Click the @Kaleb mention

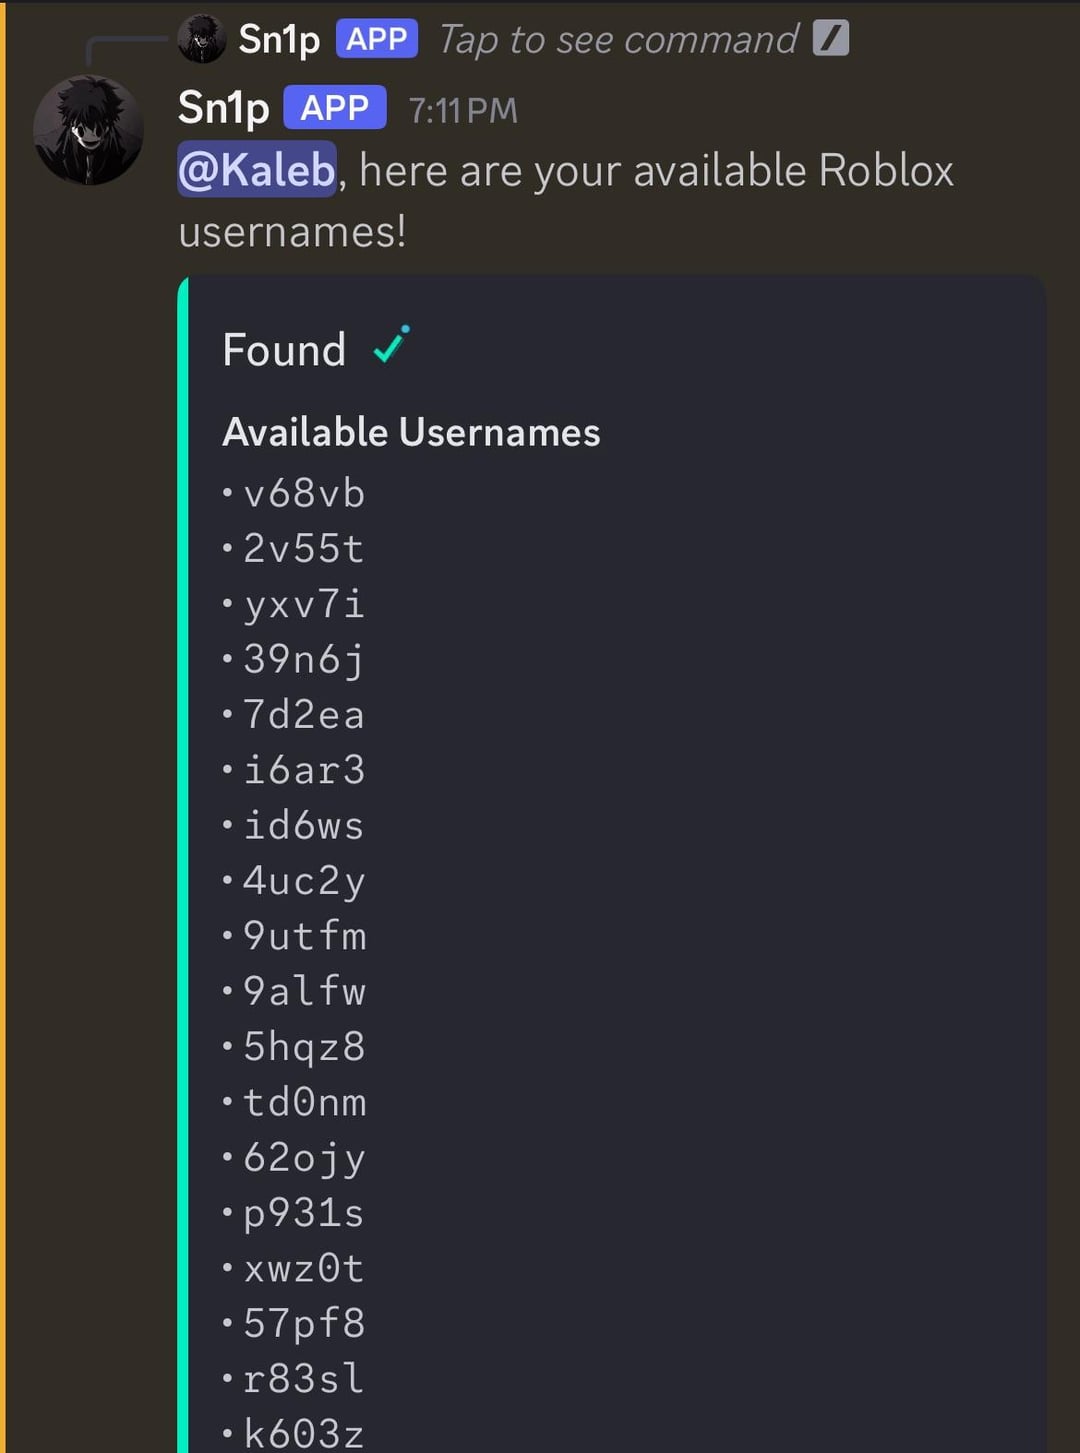point(255,170)
